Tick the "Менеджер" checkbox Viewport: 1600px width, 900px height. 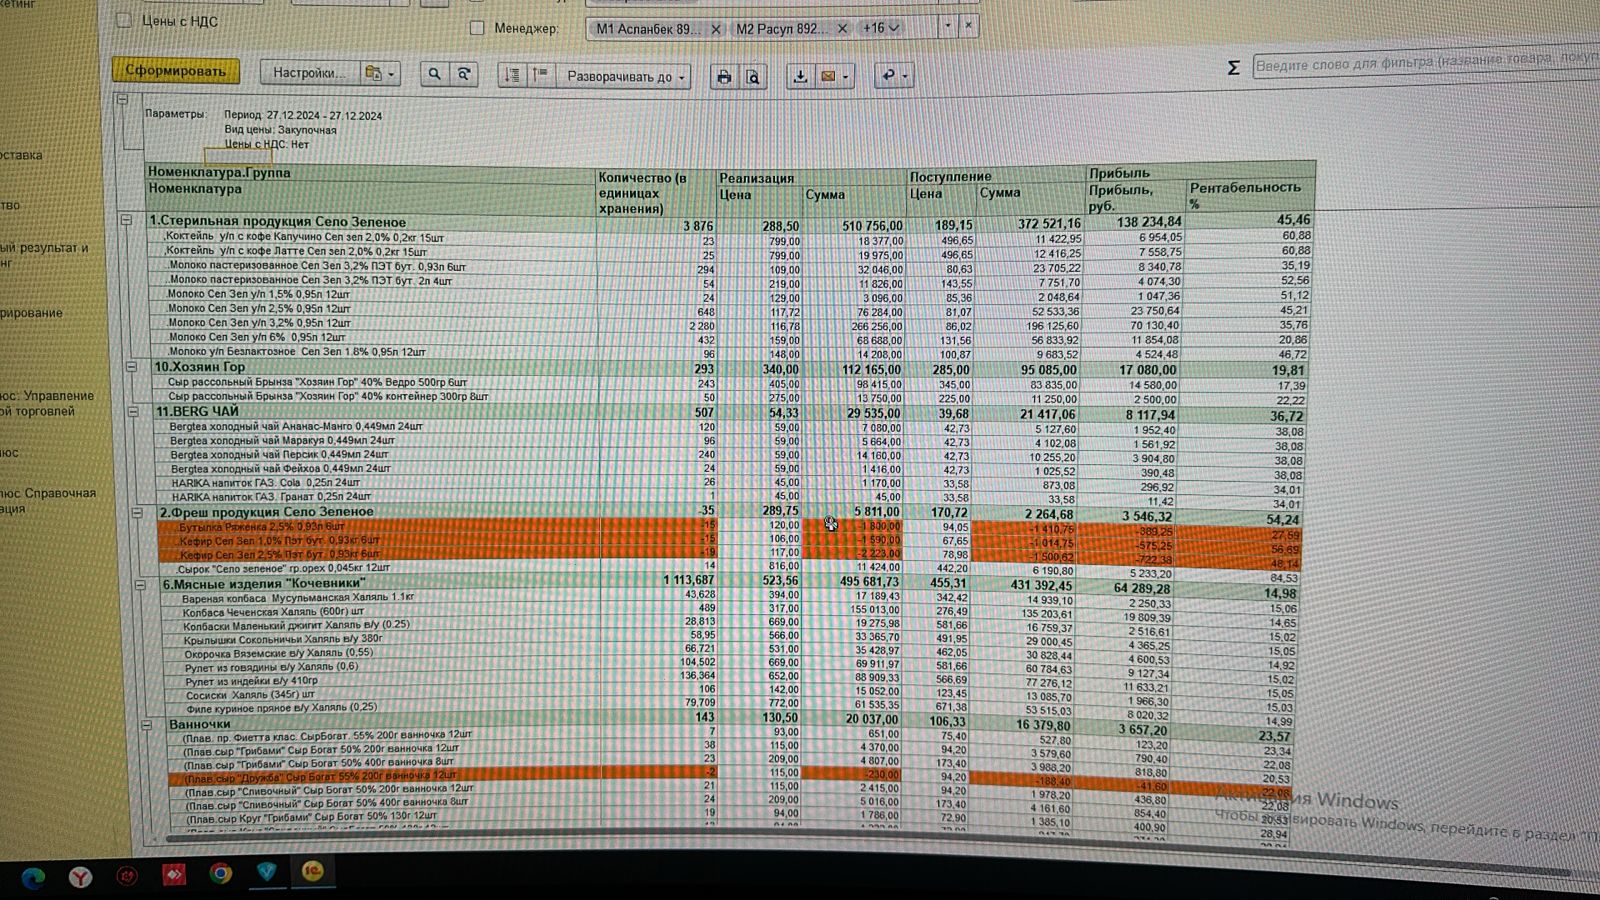pos(477,28)
